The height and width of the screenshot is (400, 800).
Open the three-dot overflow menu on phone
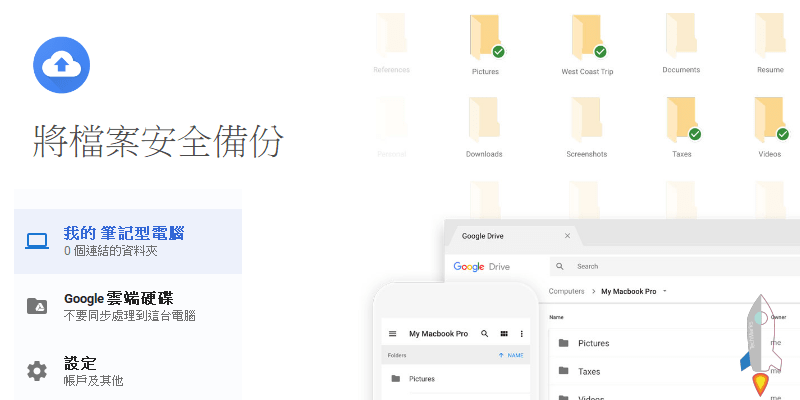coord(521,333)
